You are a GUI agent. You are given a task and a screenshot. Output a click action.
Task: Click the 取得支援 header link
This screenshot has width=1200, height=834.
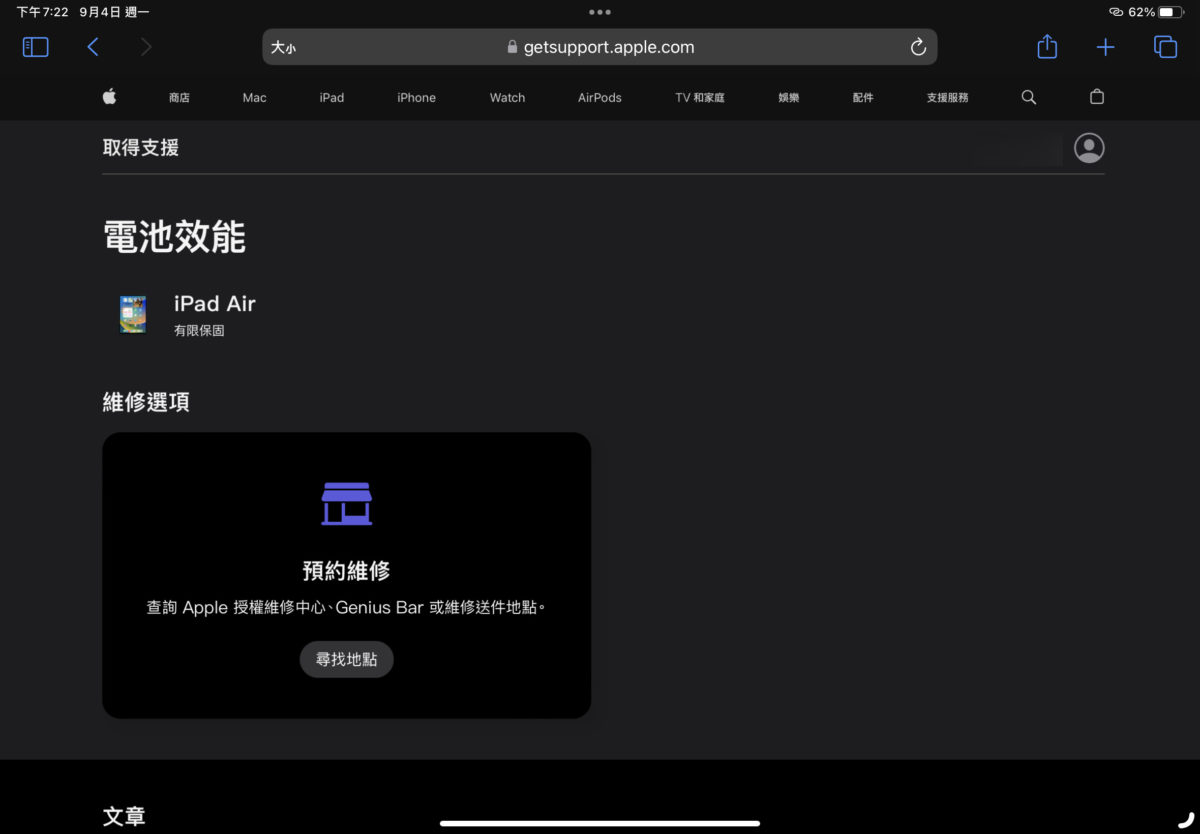pyautogui.click(x=141, y=148)
